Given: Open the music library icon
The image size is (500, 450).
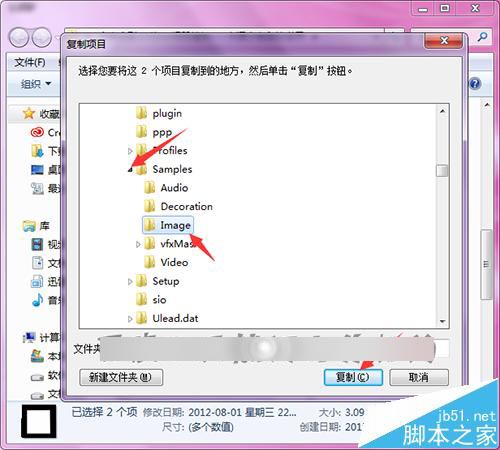Looking at the screenshot, I should tap(37, 300).
